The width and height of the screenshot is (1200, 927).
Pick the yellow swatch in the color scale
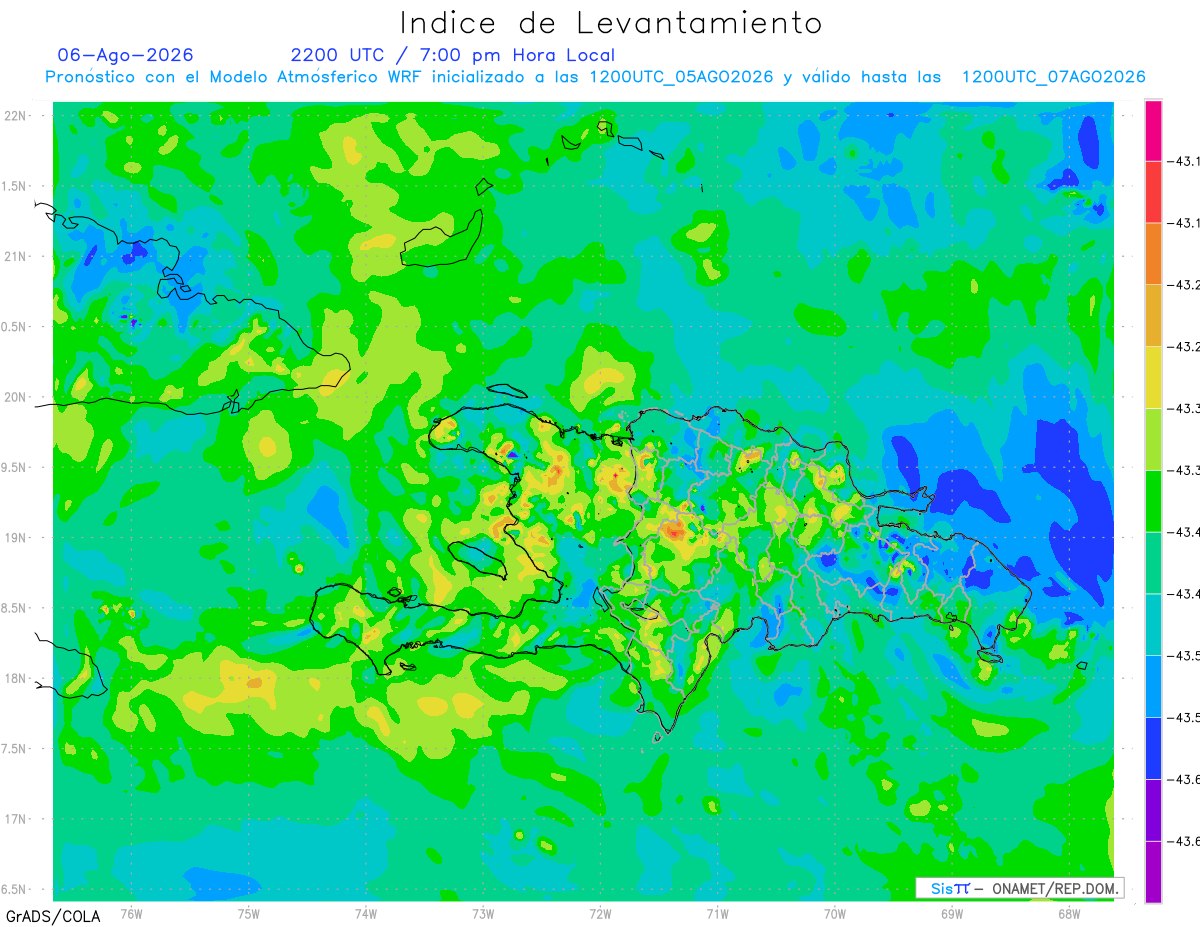point(1153,377)
